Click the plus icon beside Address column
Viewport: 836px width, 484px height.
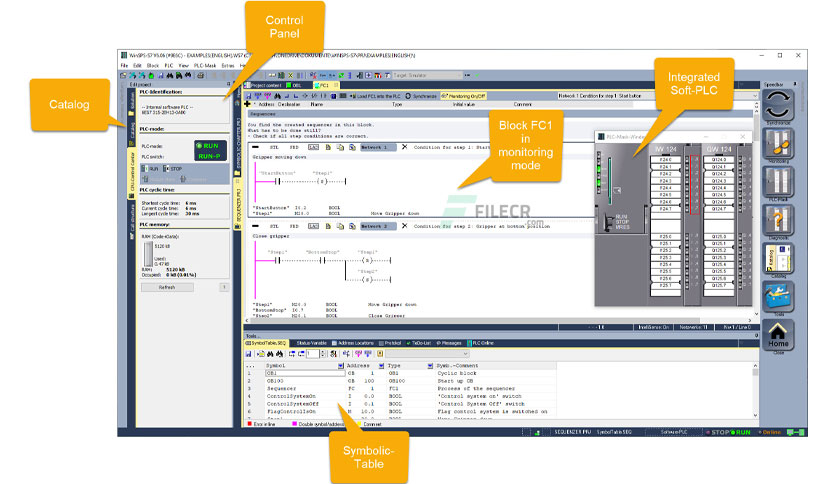(x=247, y=104)
